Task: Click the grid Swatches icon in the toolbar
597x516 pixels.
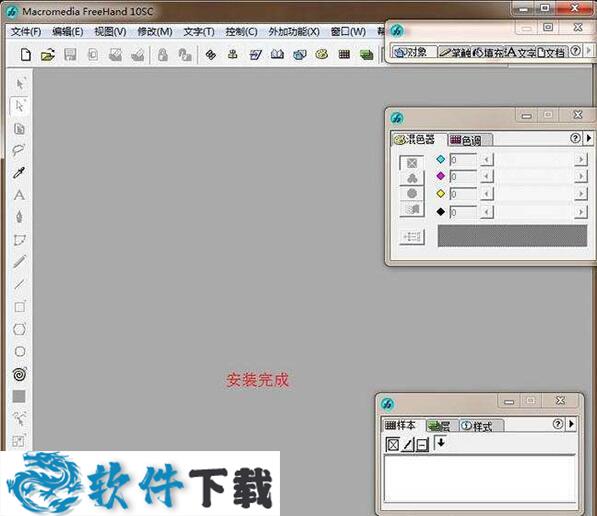Action: coord(344,55)
